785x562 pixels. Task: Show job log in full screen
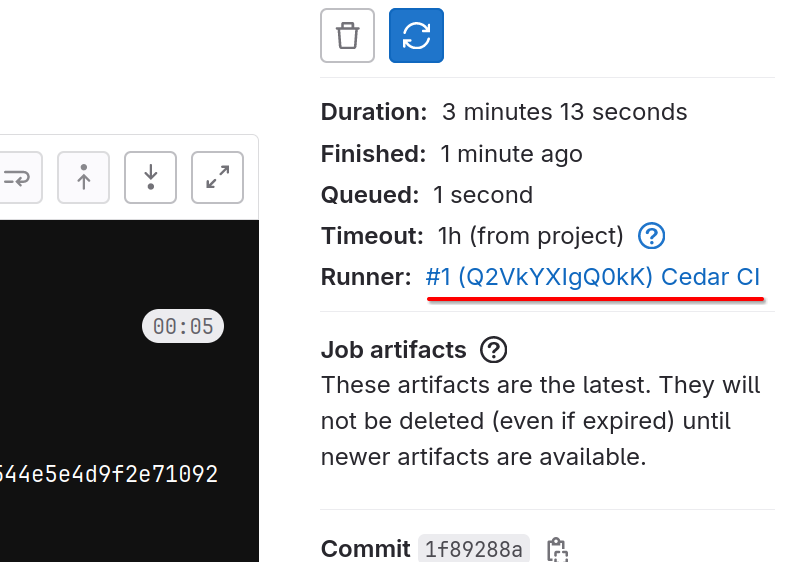pyautogui.click(x=217, y=177)
